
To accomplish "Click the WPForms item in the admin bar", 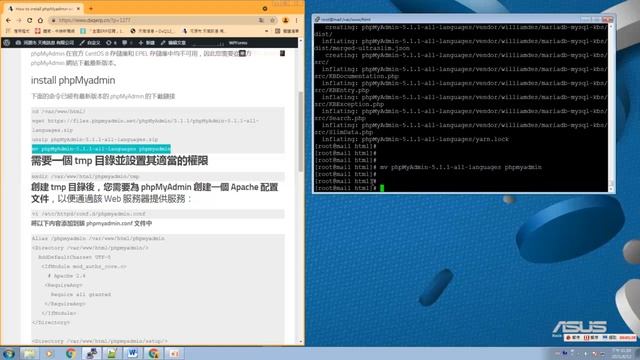I will coord(238,42).
